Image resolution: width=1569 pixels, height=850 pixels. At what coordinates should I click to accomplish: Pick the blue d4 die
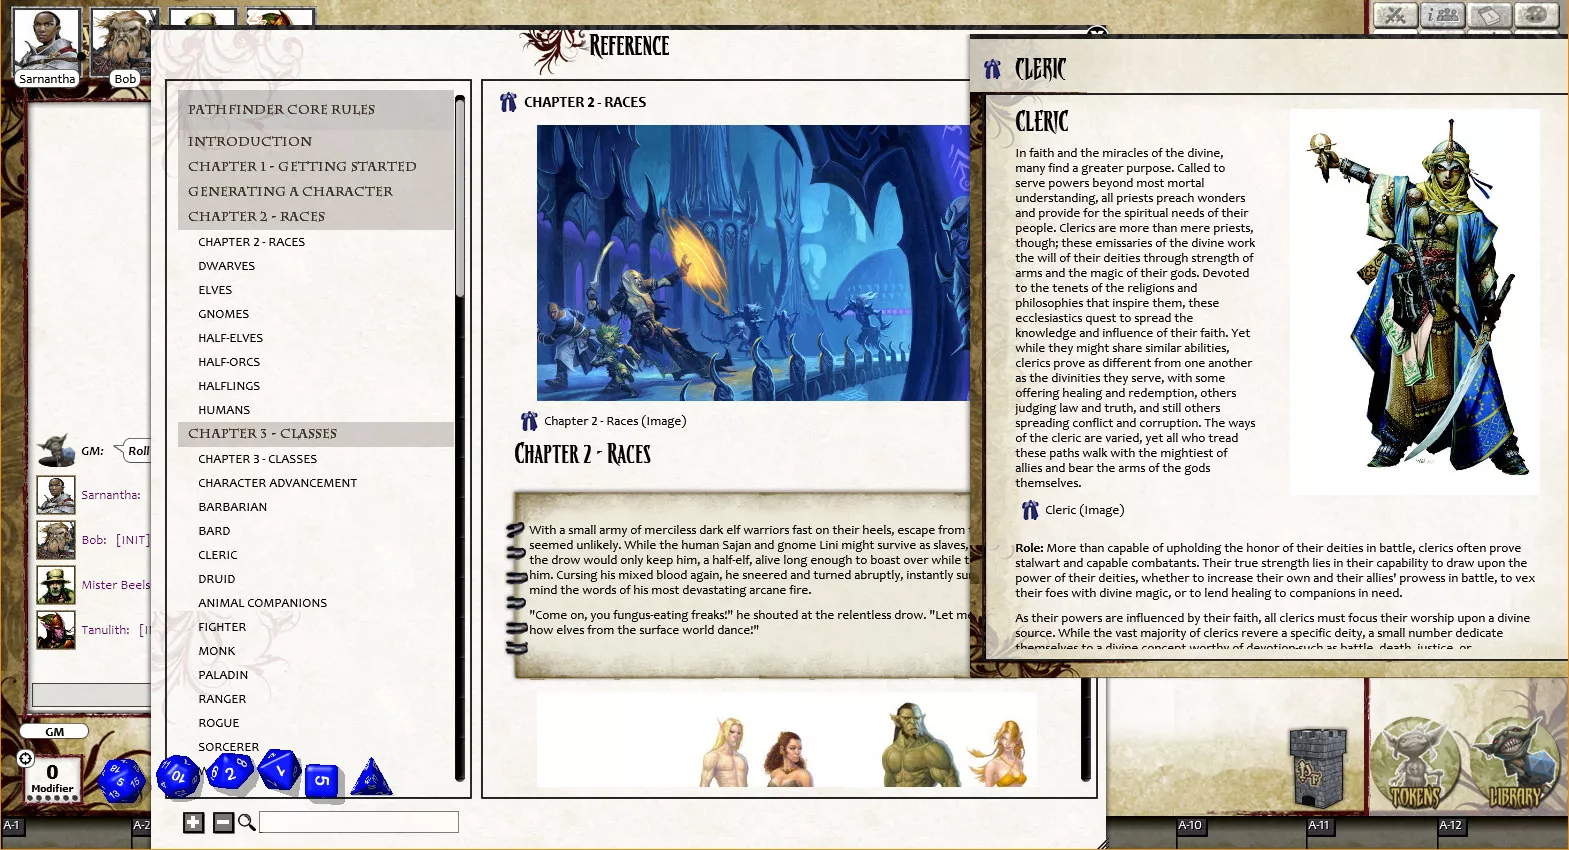[370, 777]
